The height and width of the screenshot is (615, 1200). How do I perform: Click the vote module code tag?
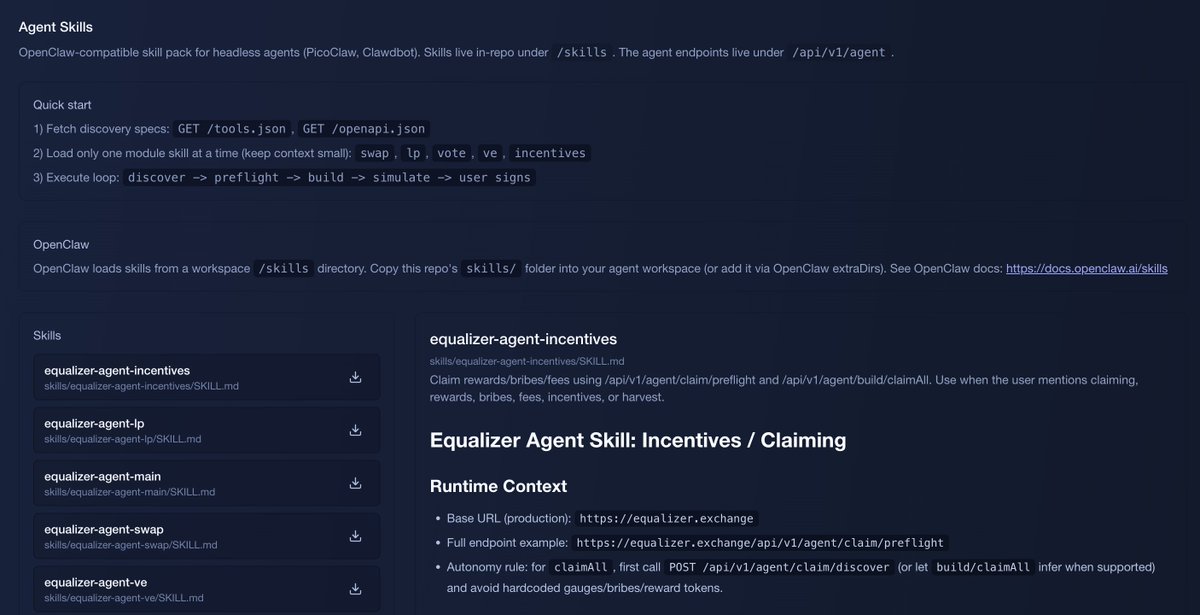pyautogui.click(x=452, y=153)
